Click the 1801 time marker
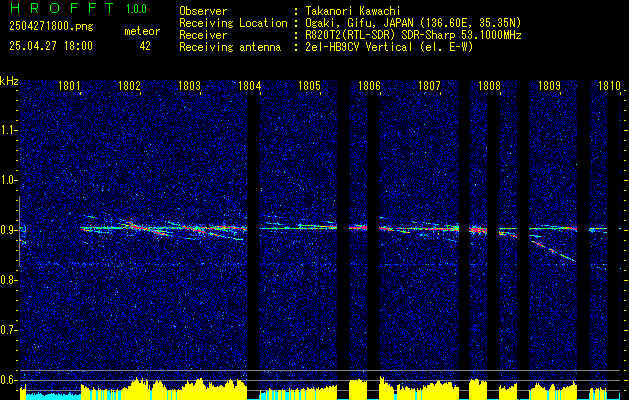 tap(69, 86)
